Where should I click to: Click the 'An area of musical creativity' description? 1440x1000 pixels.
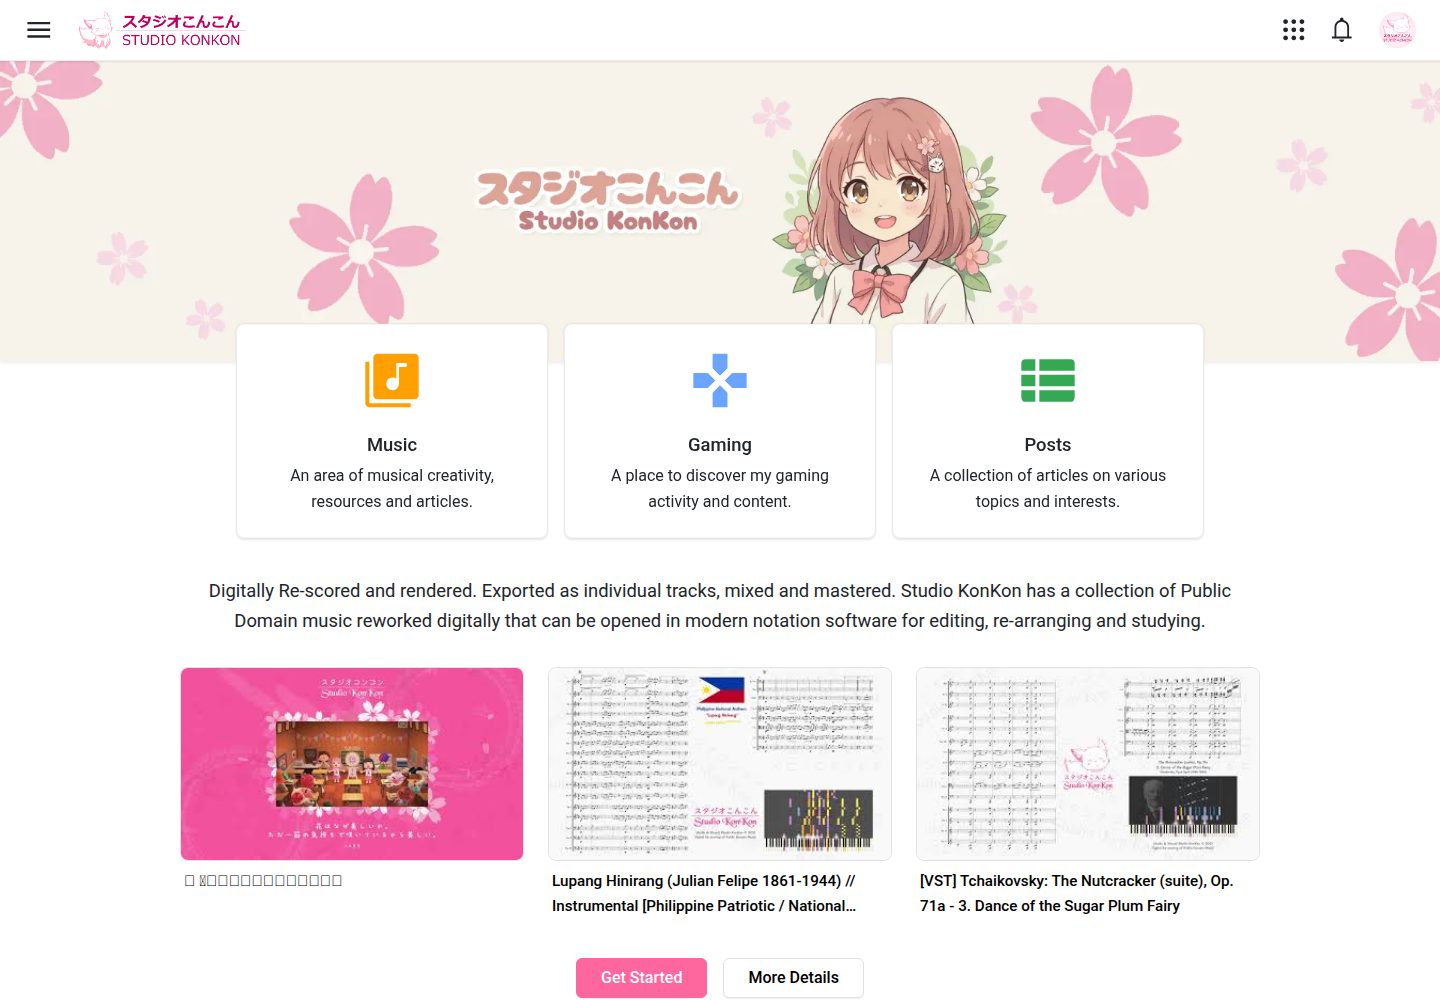[392, 488]
